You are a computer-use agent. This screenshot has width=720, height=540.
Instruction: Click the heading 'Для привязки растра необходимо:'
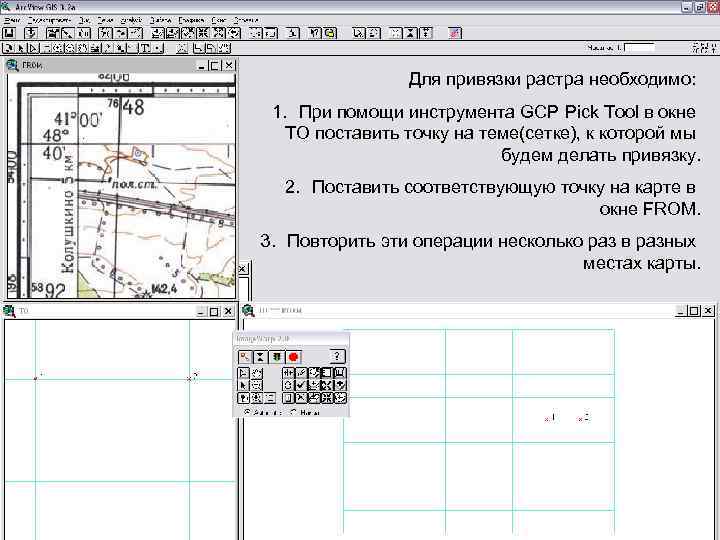[x=552, y=79]
